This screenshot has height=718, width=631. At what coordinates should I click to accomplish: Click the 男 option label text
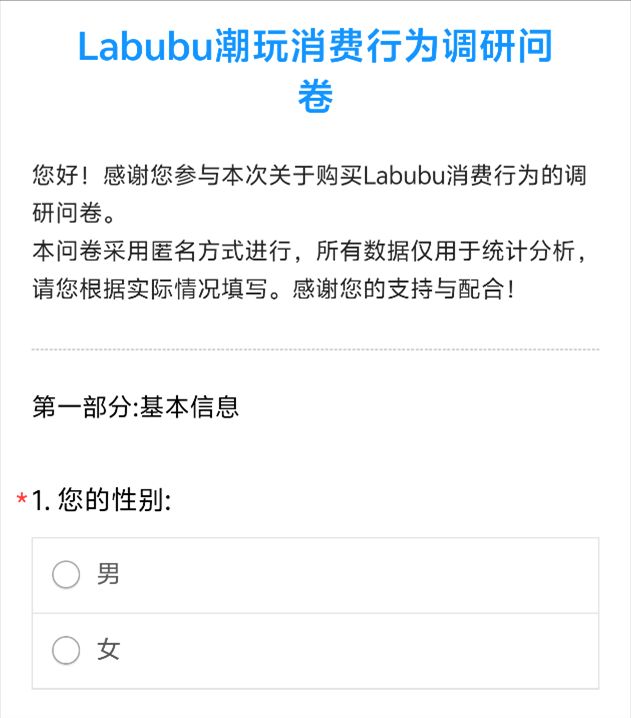tap(108, 575)
